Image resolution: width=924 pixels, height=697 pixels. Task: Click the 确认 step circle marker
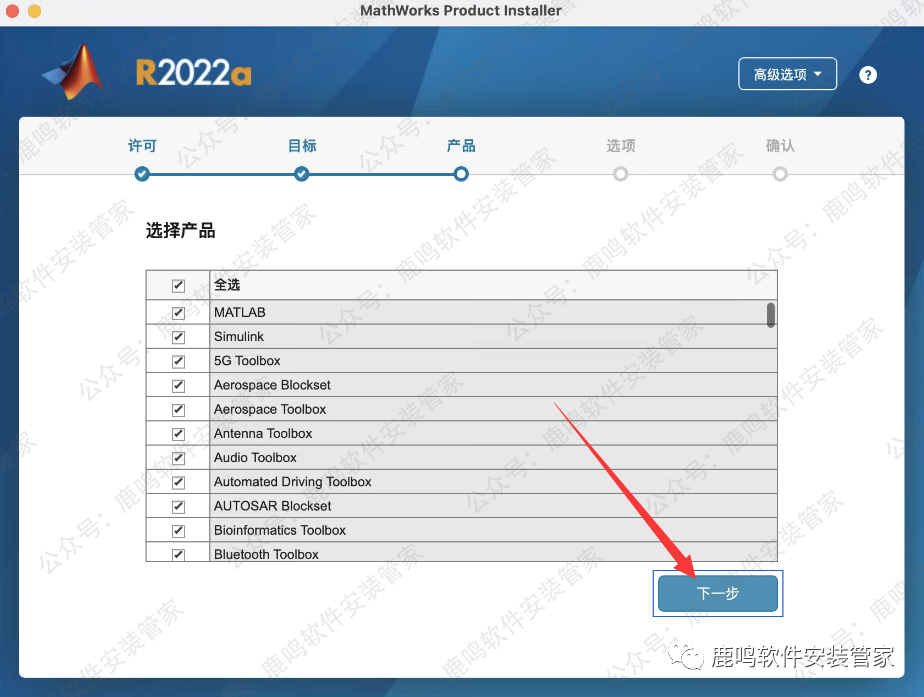780,174
